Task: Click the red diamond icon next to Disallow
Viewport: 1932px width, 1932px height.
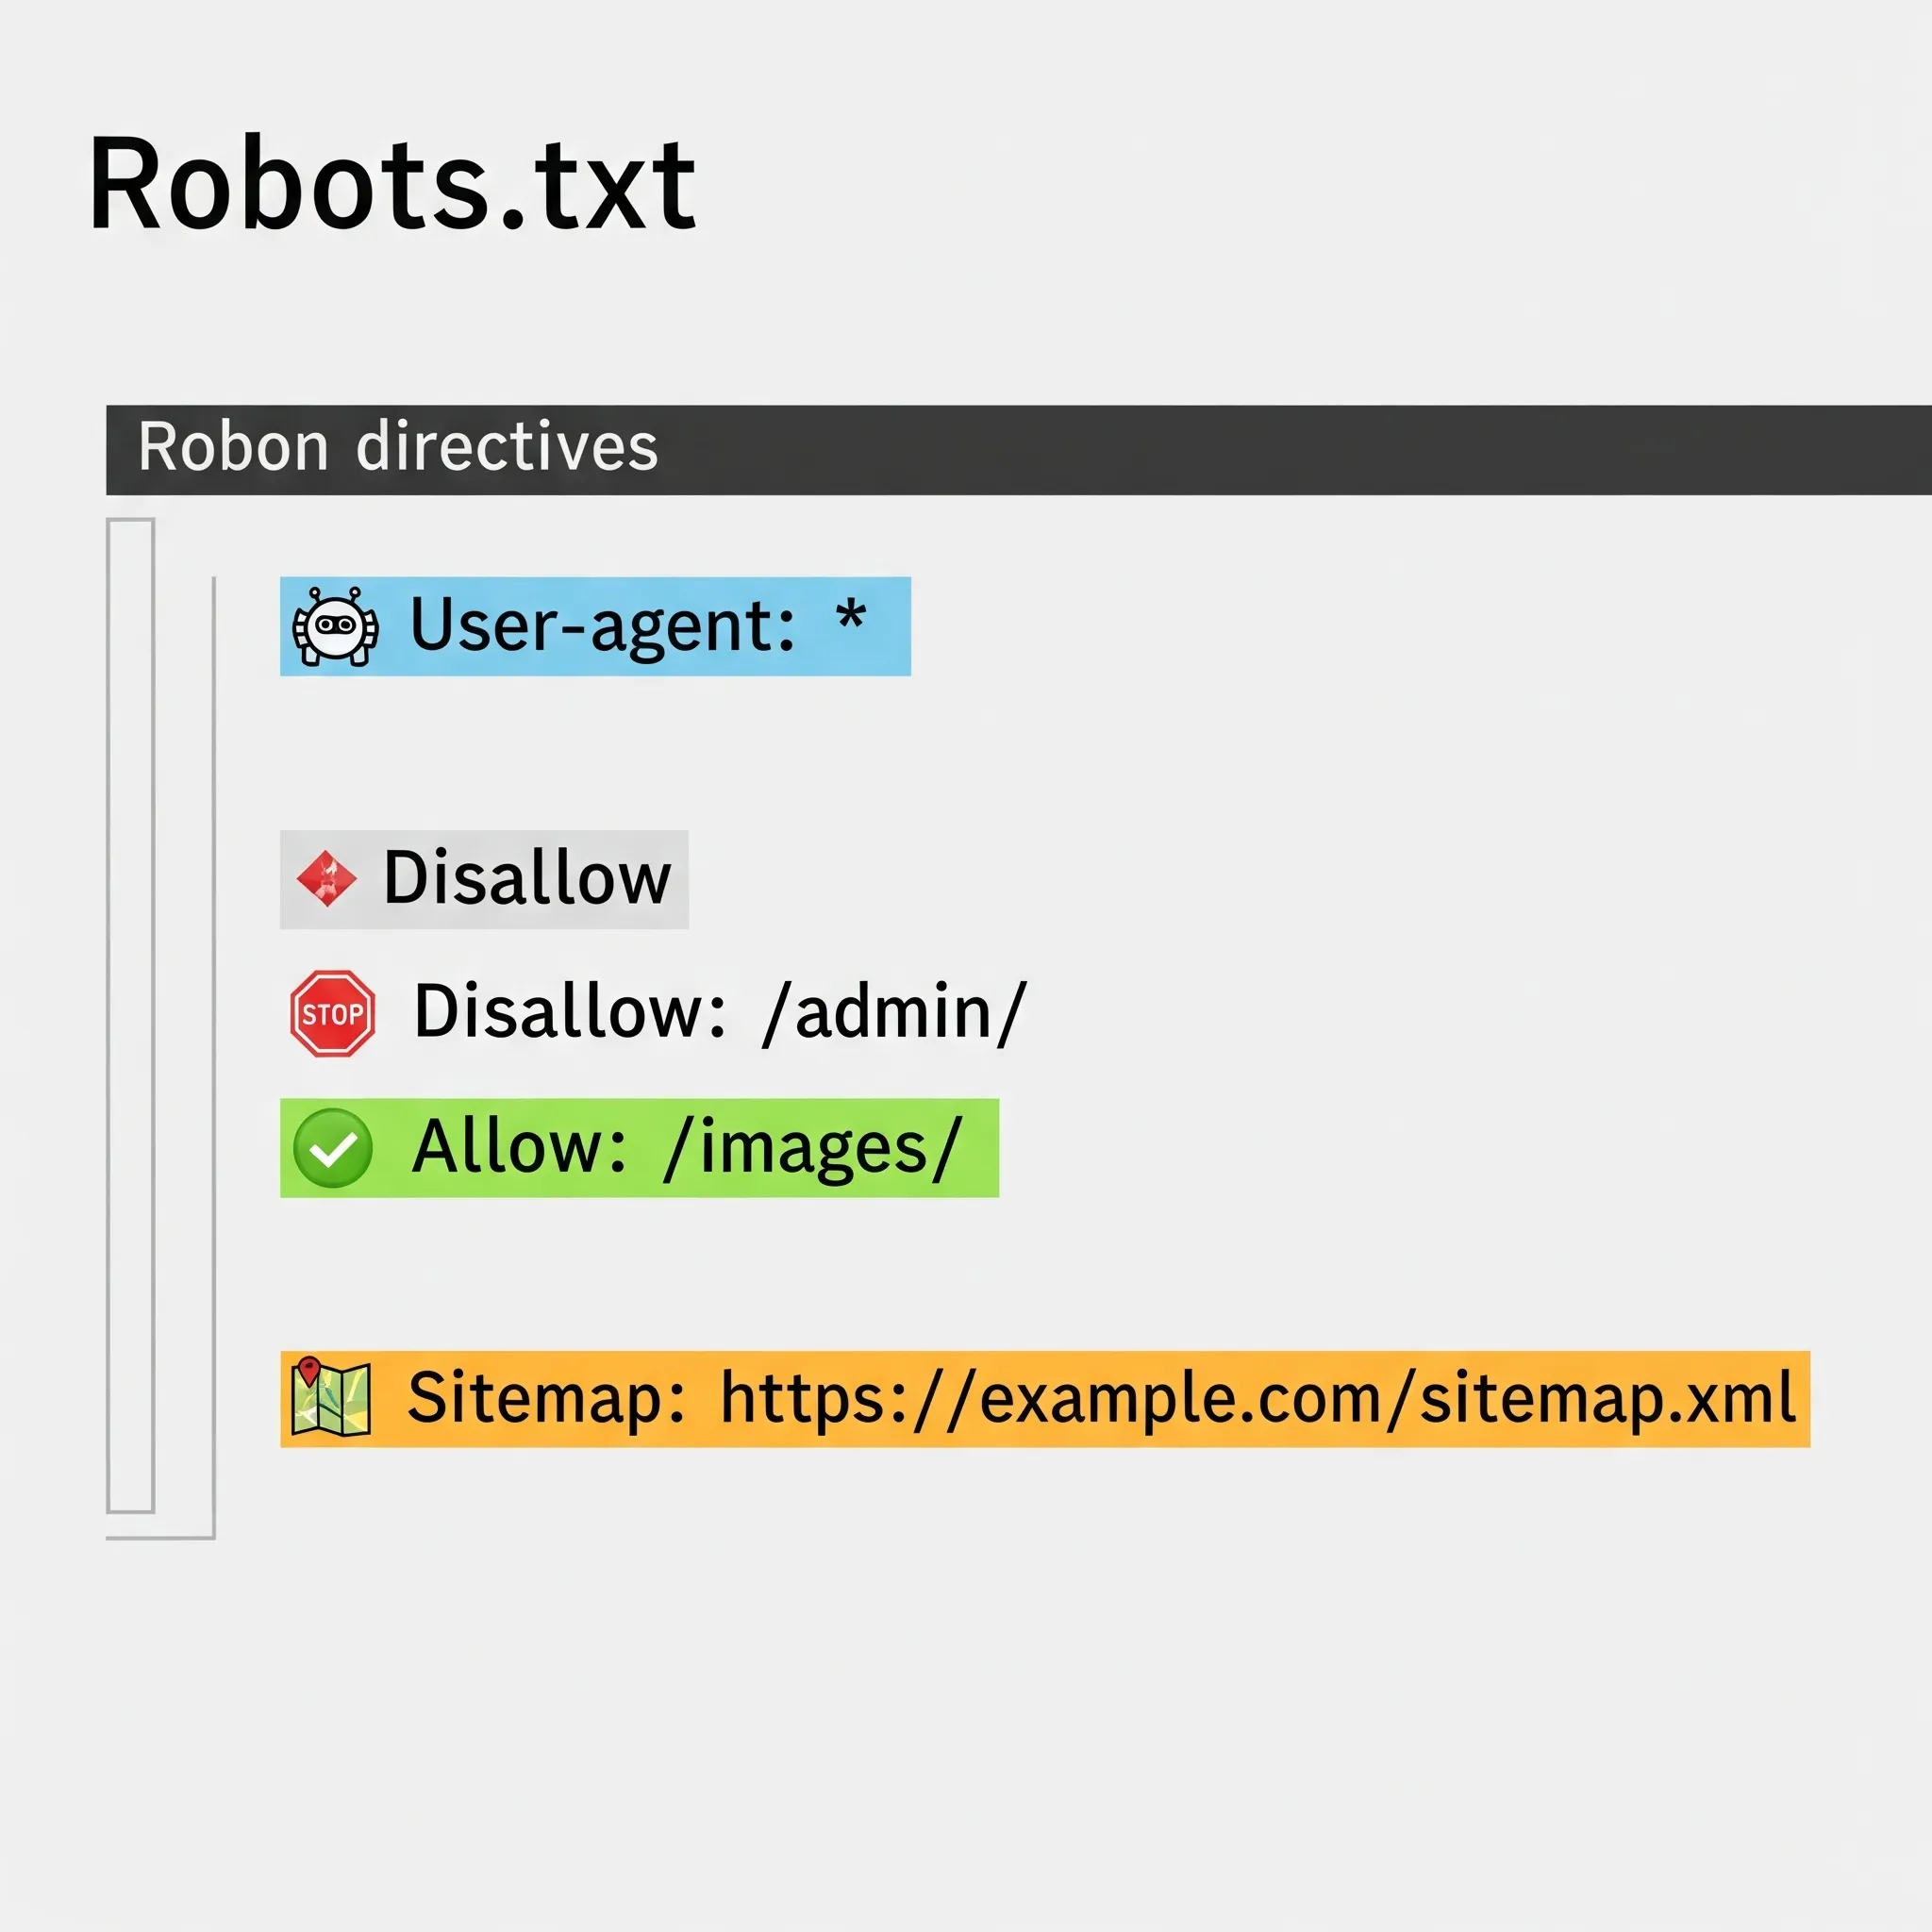Action: [326, 879]
